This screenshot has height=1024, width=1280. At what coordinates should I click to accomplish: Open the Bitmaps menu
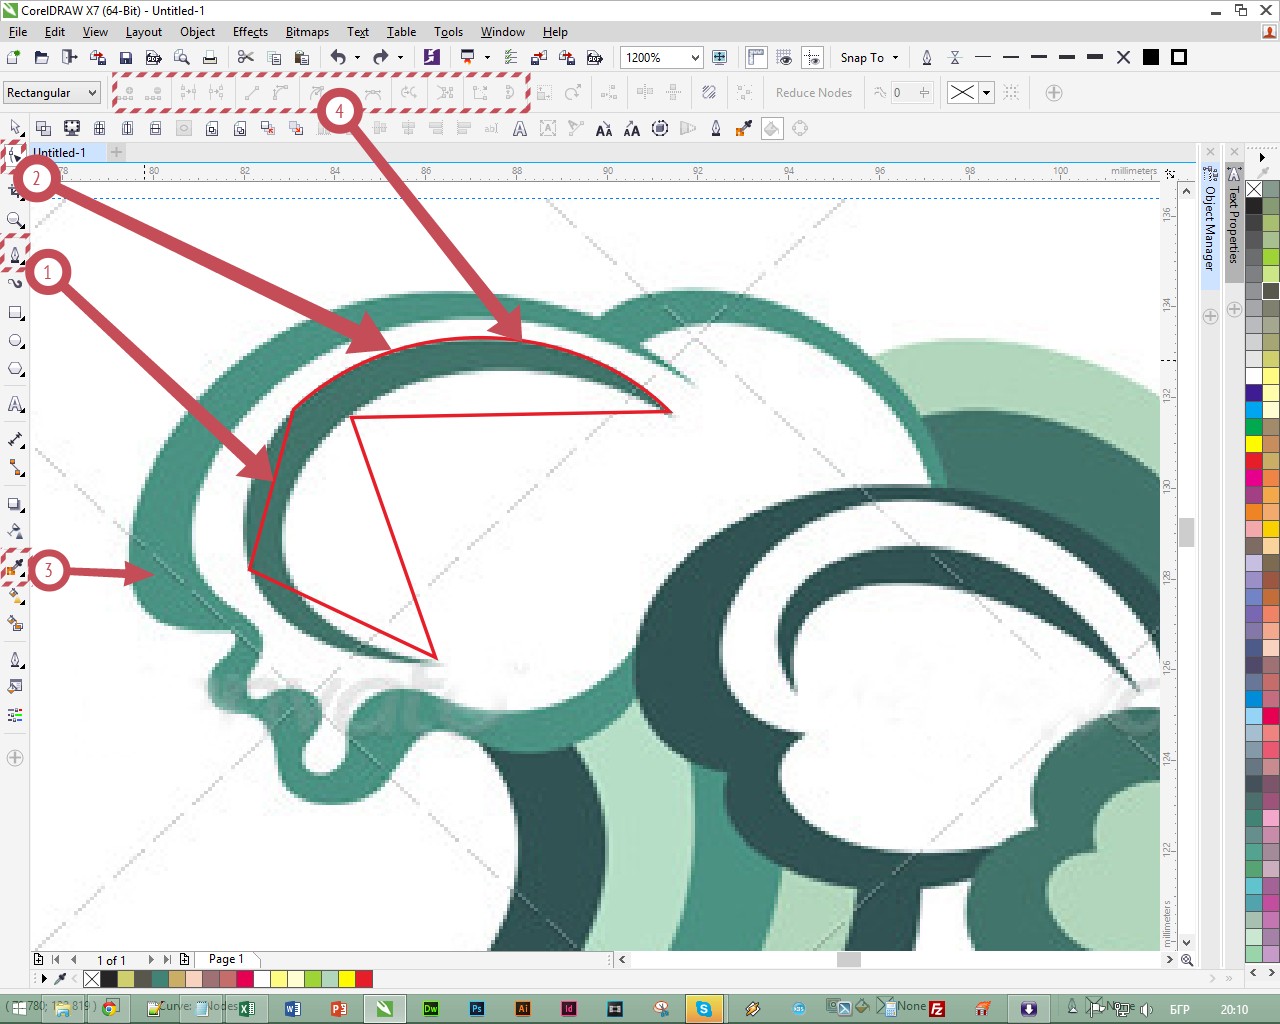(307, 32)
